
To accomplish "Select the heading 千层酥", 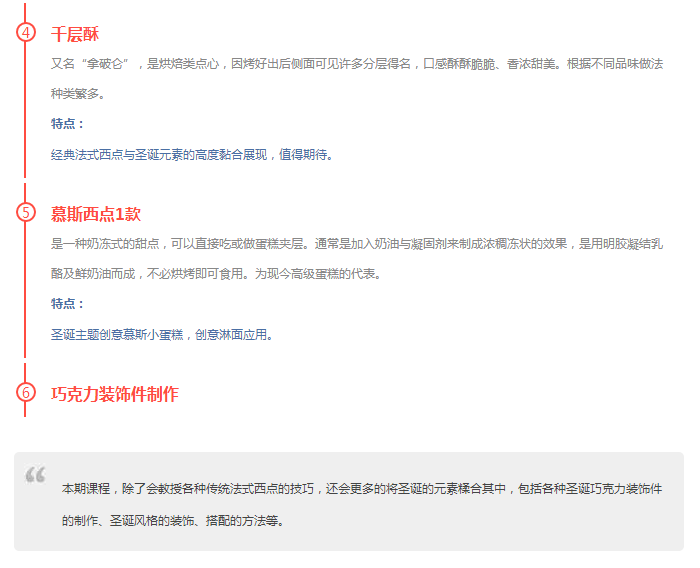I will tap(75, 34).
